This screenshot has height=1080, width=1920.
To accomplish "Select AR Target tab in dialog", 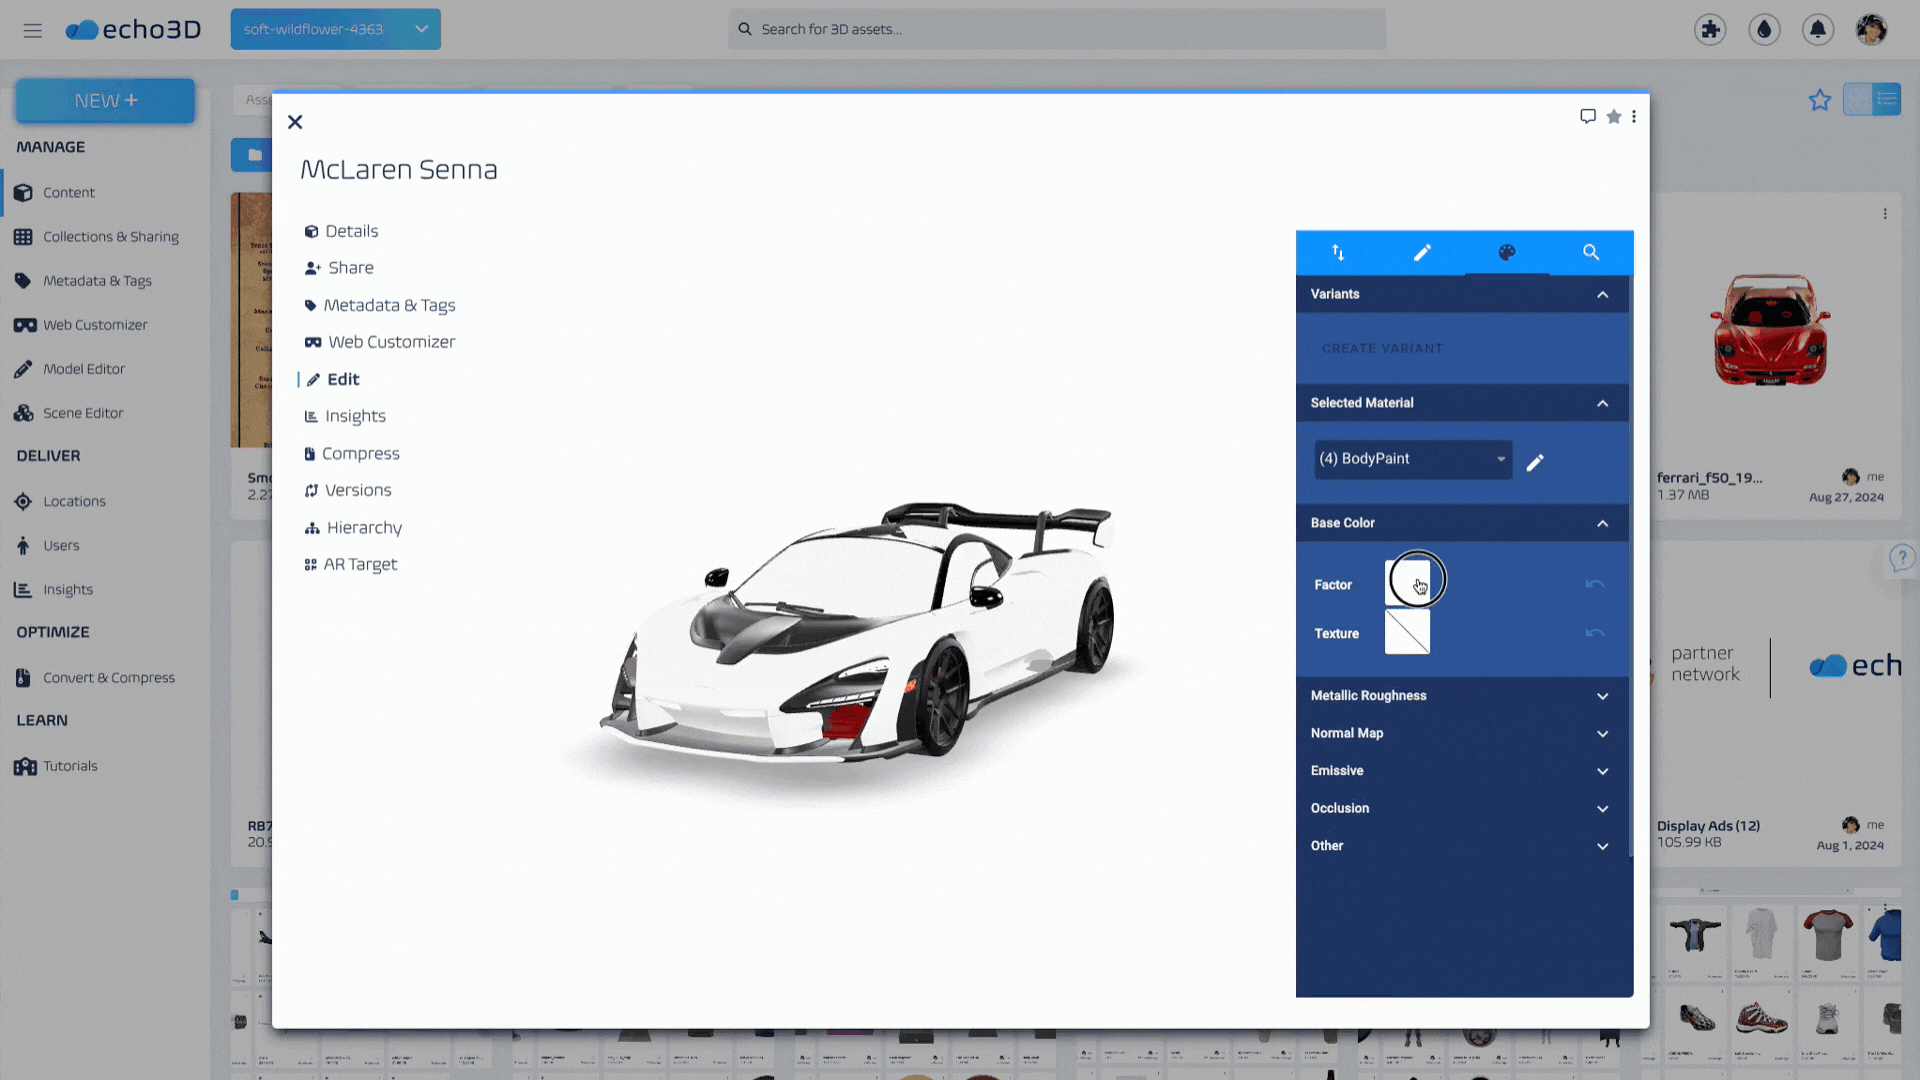I will (351, 564).
